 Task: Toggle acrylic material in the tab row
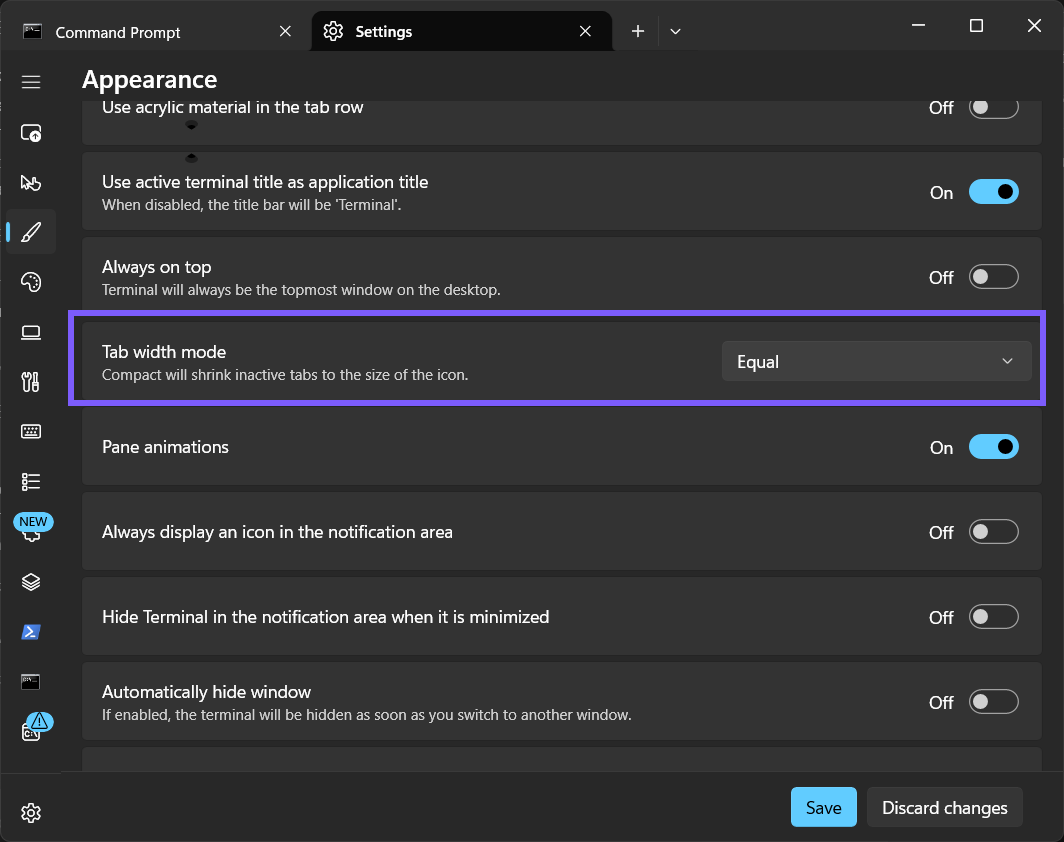pos(993,107)
